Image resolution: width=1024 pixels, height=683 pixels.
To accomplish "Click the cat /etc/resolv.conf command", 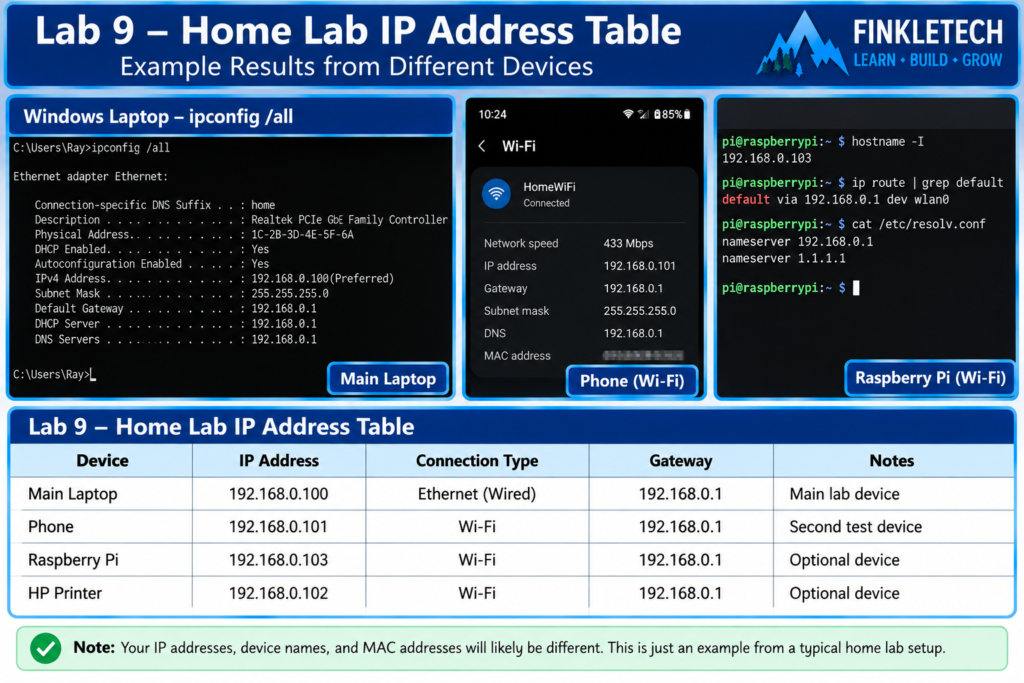I will [918, 225].
